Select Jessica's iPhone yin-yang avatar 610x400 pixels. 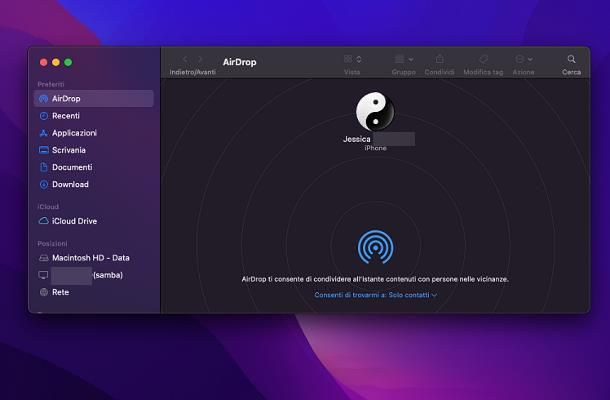point(375,111)
